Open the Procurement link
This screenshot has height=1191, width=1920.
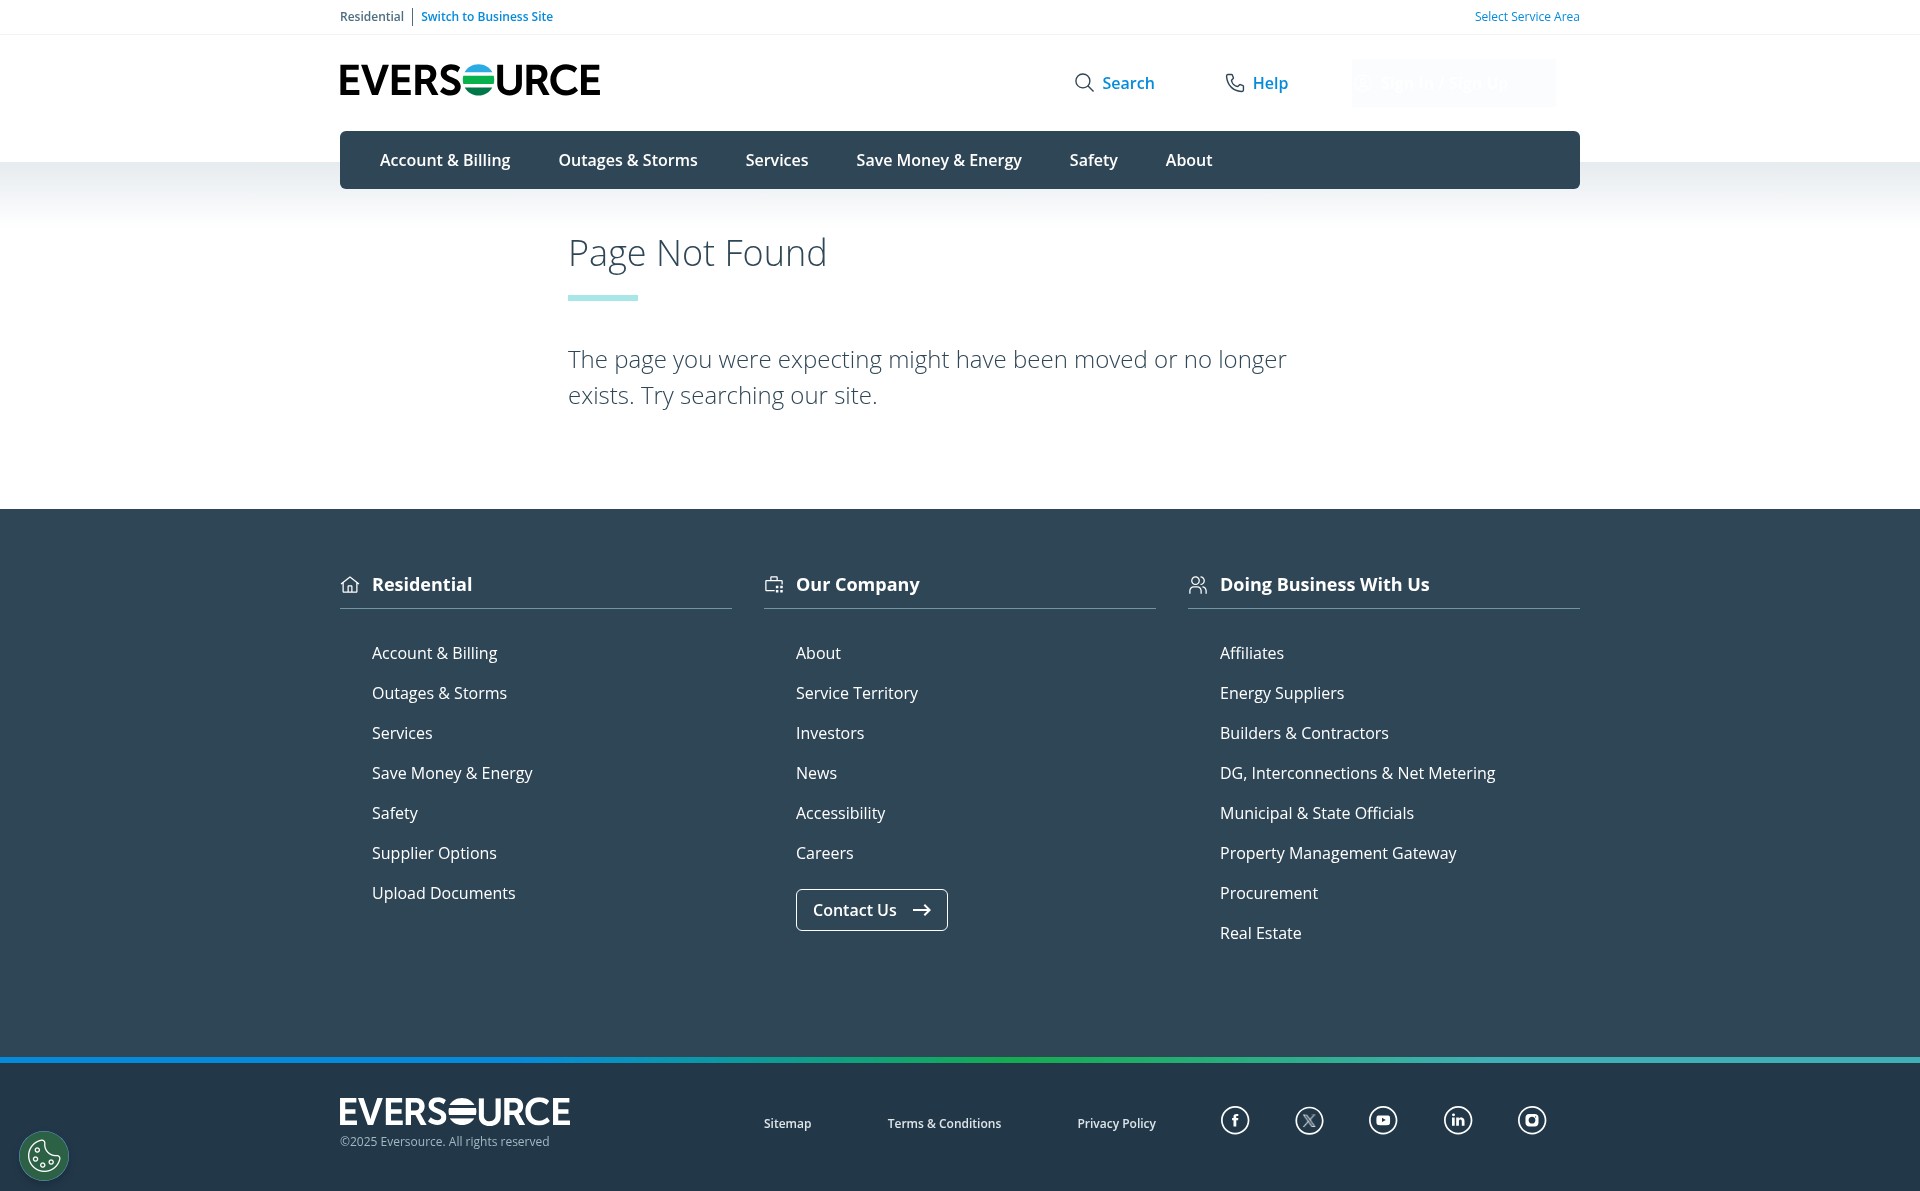click(x=1269, y=893)
